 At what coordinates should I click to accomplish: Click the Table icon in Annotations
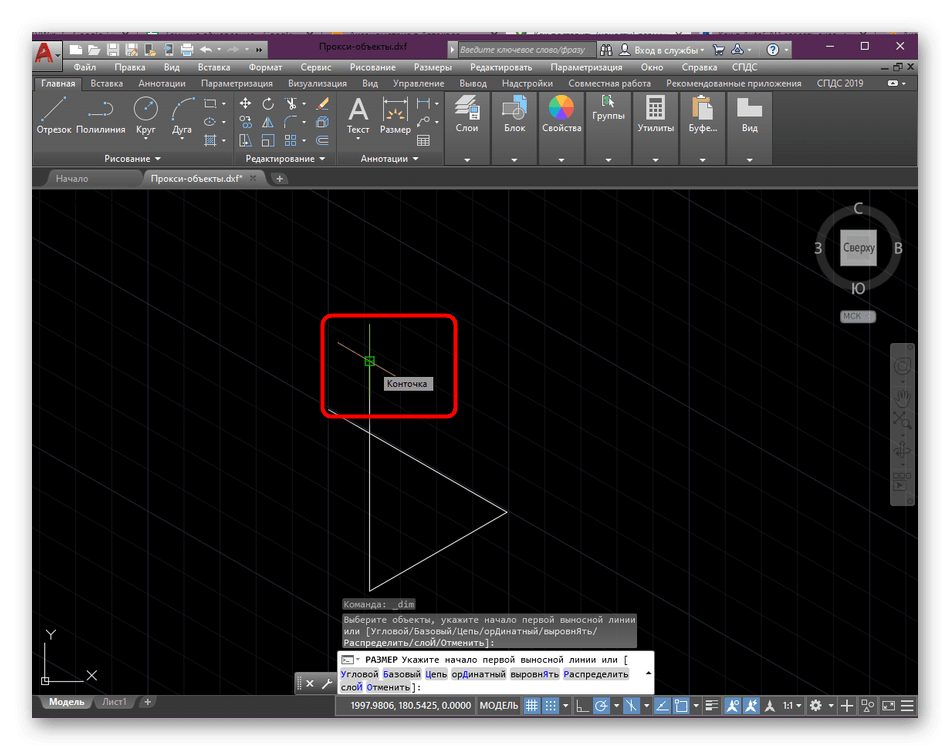424,141
